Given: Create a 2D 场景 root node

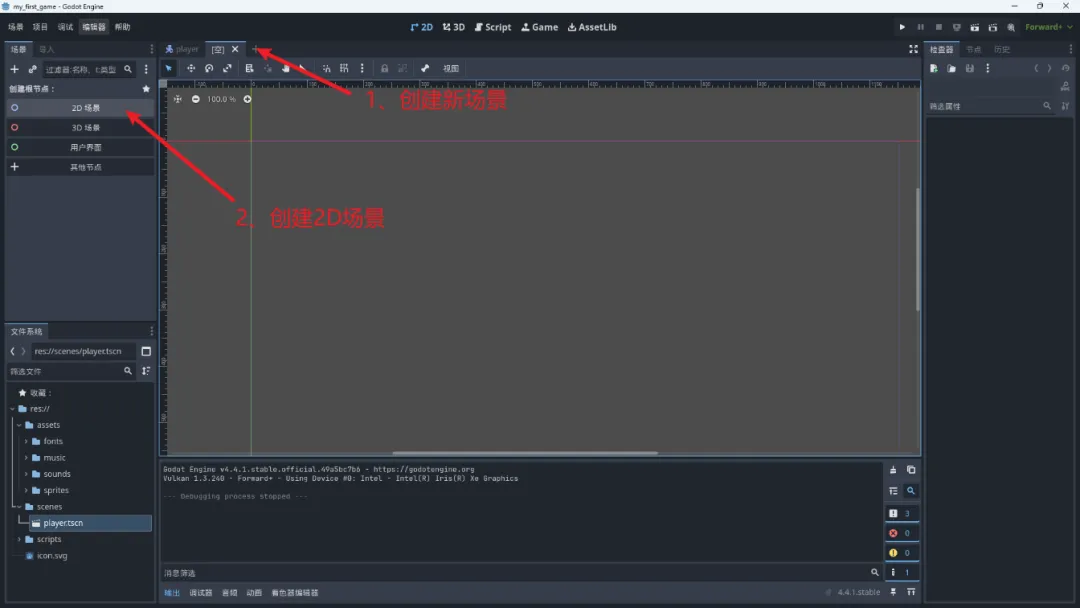Looking at the screenshot, I should pos(80,108).
